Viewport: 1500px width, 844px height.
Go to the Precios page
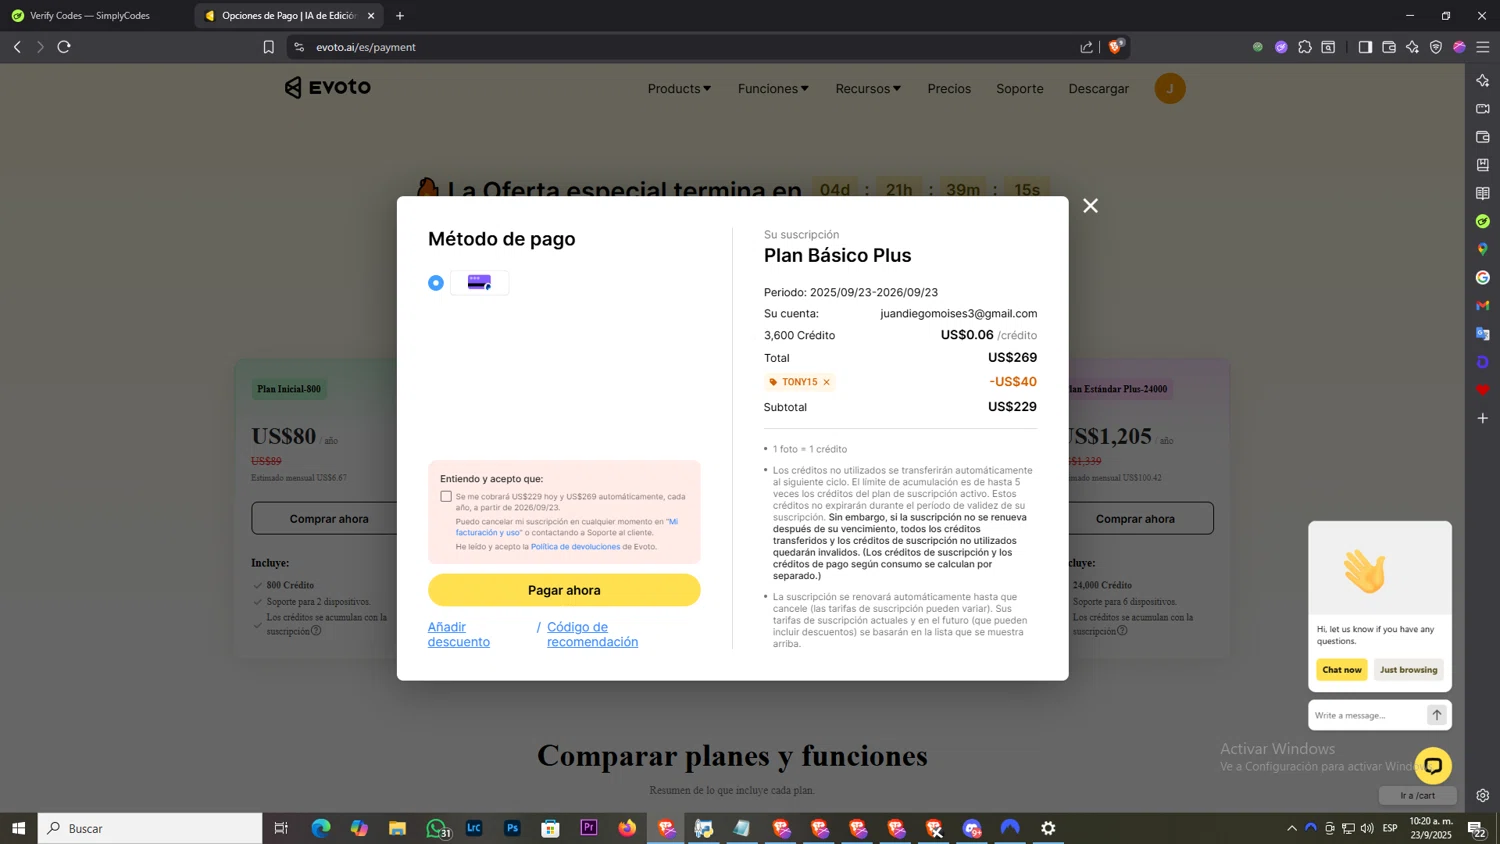[x=949, y=89]
